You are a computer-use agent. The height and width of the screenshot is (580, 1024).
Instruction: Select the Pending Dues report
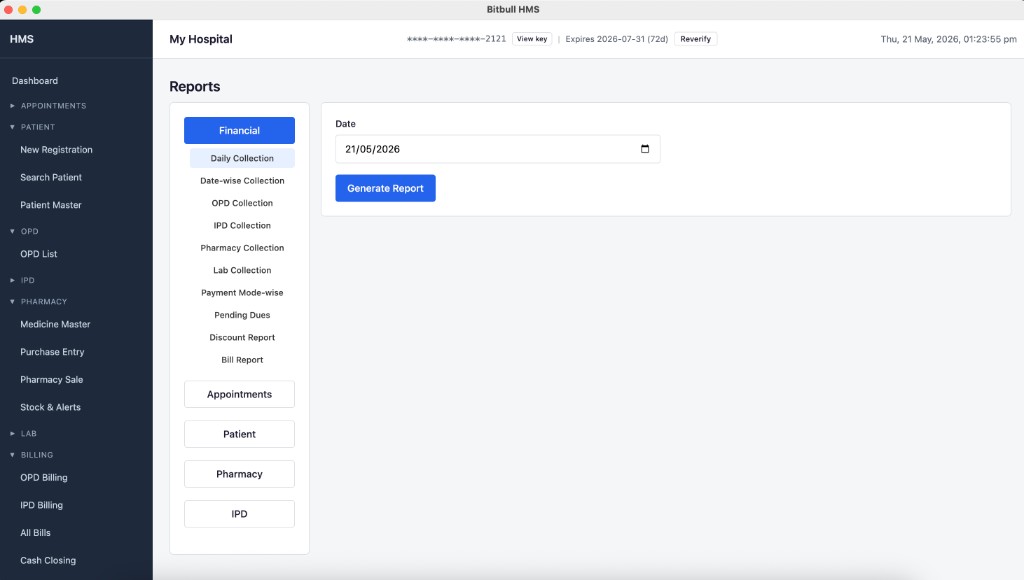(242, 315)
